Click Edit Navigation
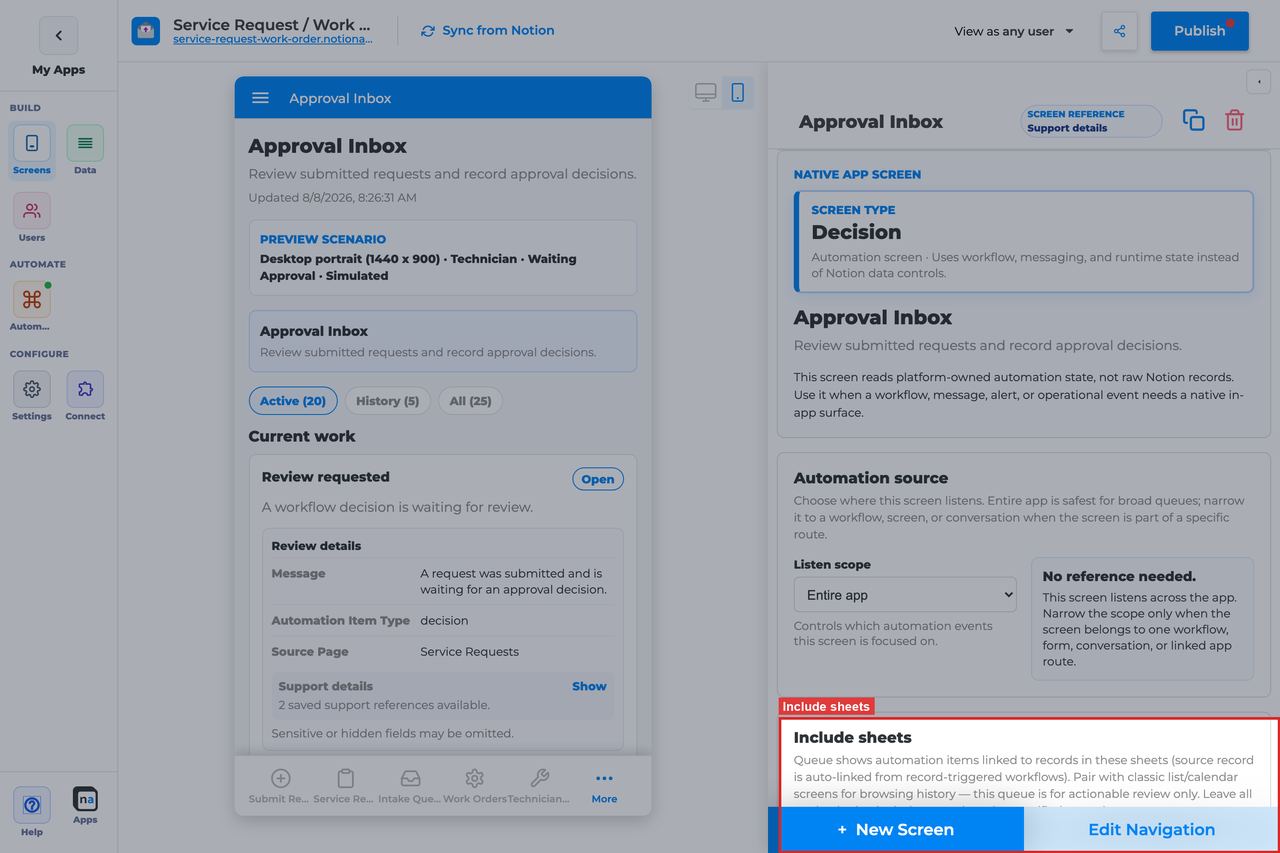Image resolution: width=1280 pixels, height=853 pixels. [x=1151, y=829]
